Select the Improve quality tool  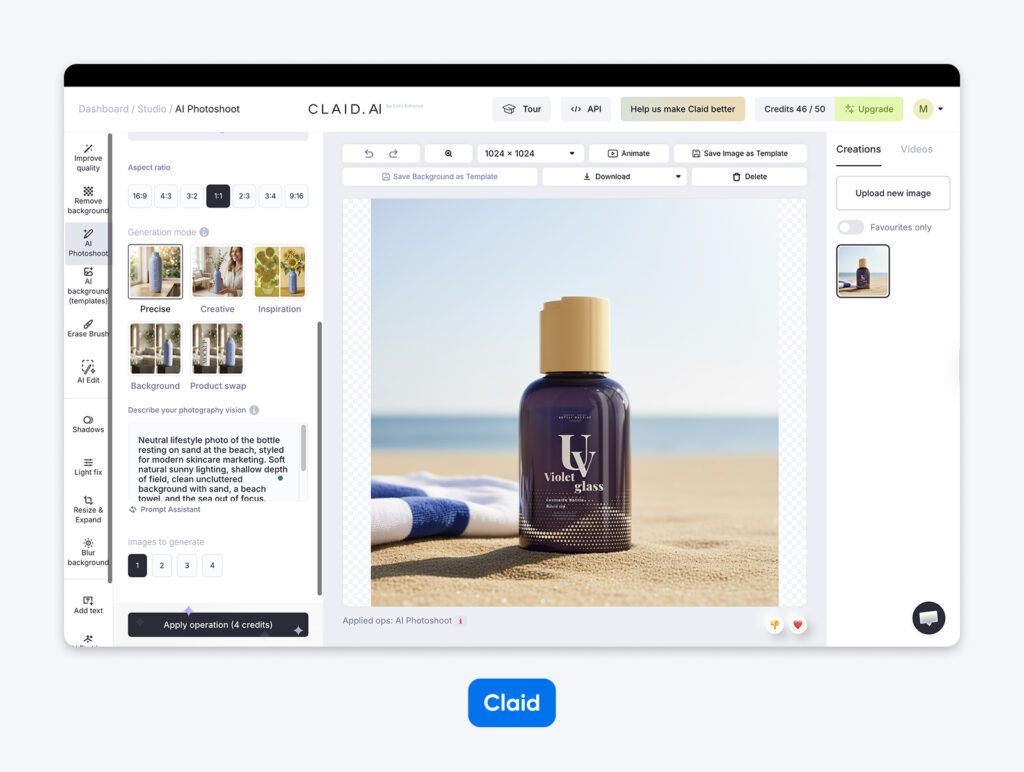click(x=88, y=158)
